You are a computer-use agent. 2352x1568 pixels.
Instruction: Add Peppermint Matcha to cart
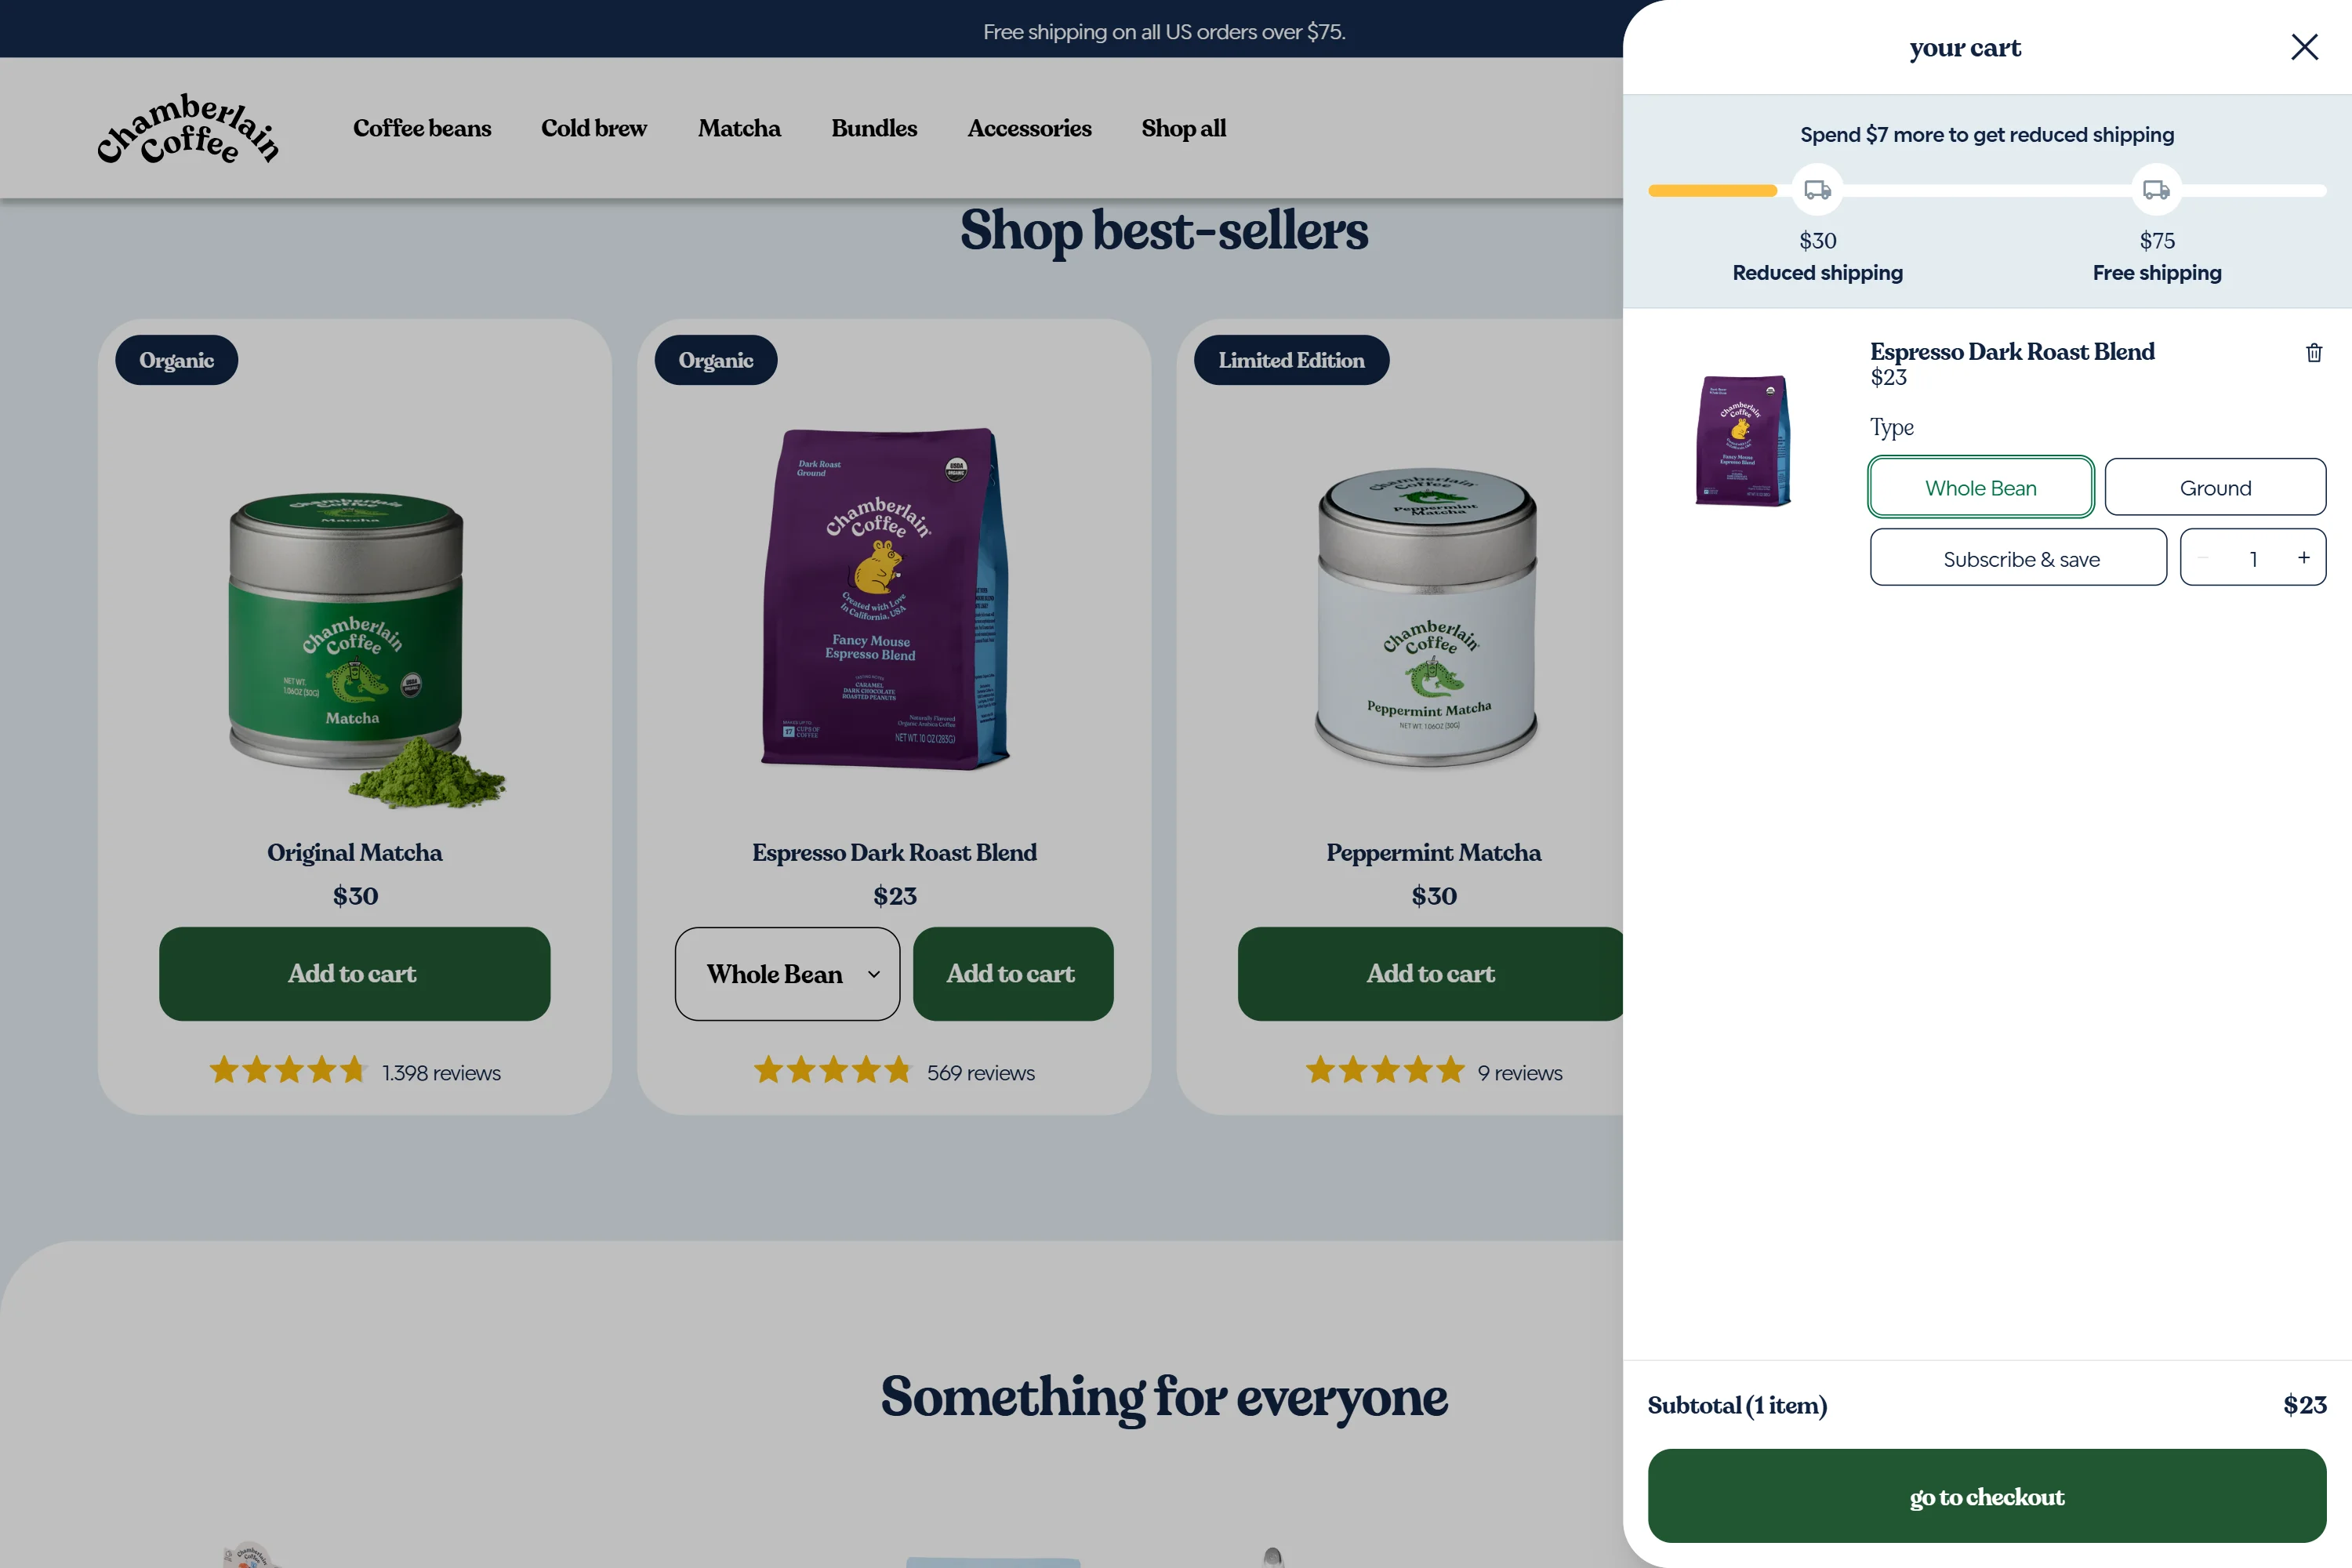[x=1430, y=974]
